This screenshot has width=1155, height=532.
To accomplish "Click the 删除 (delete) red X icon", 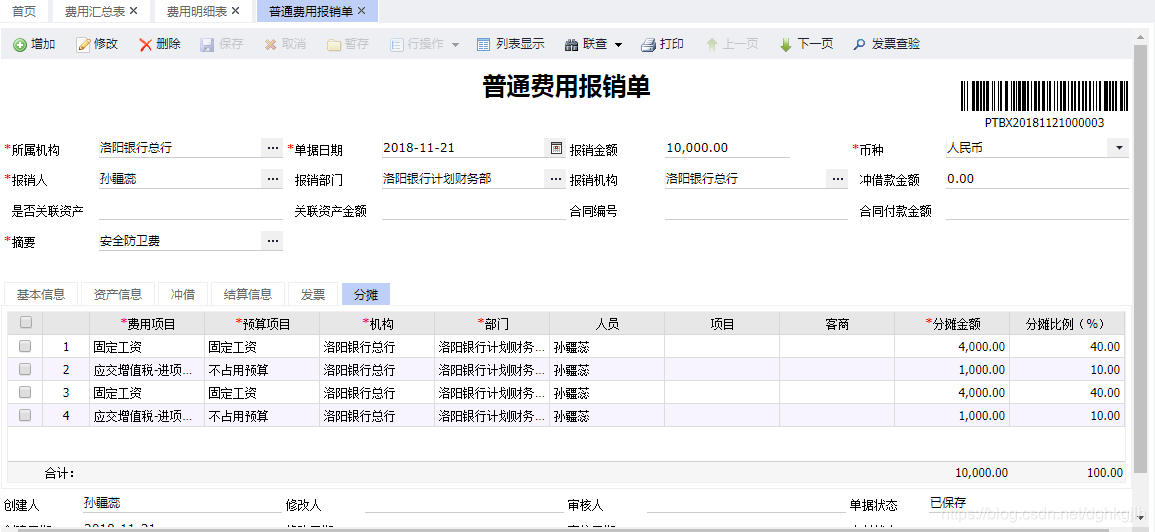I will tap(146, 45).
